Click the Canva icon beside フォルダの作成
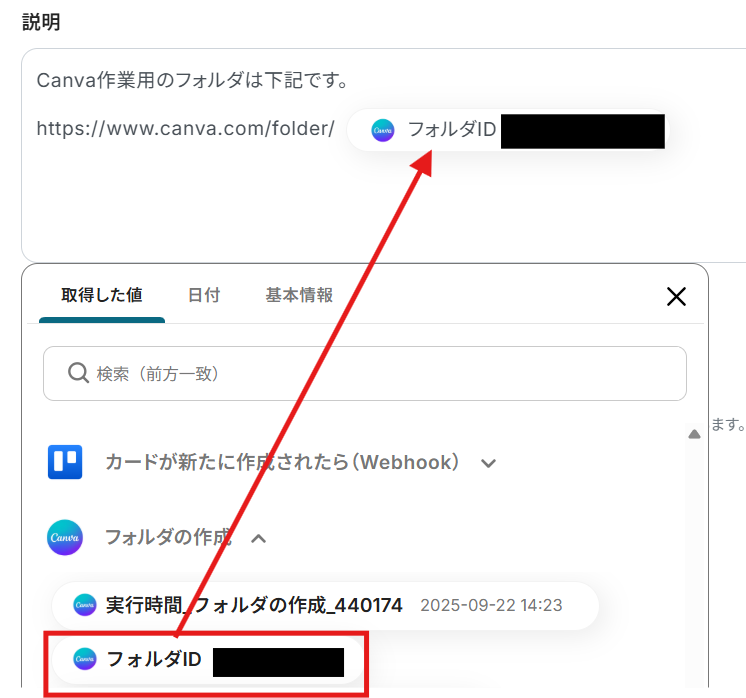 click(65, 537)
